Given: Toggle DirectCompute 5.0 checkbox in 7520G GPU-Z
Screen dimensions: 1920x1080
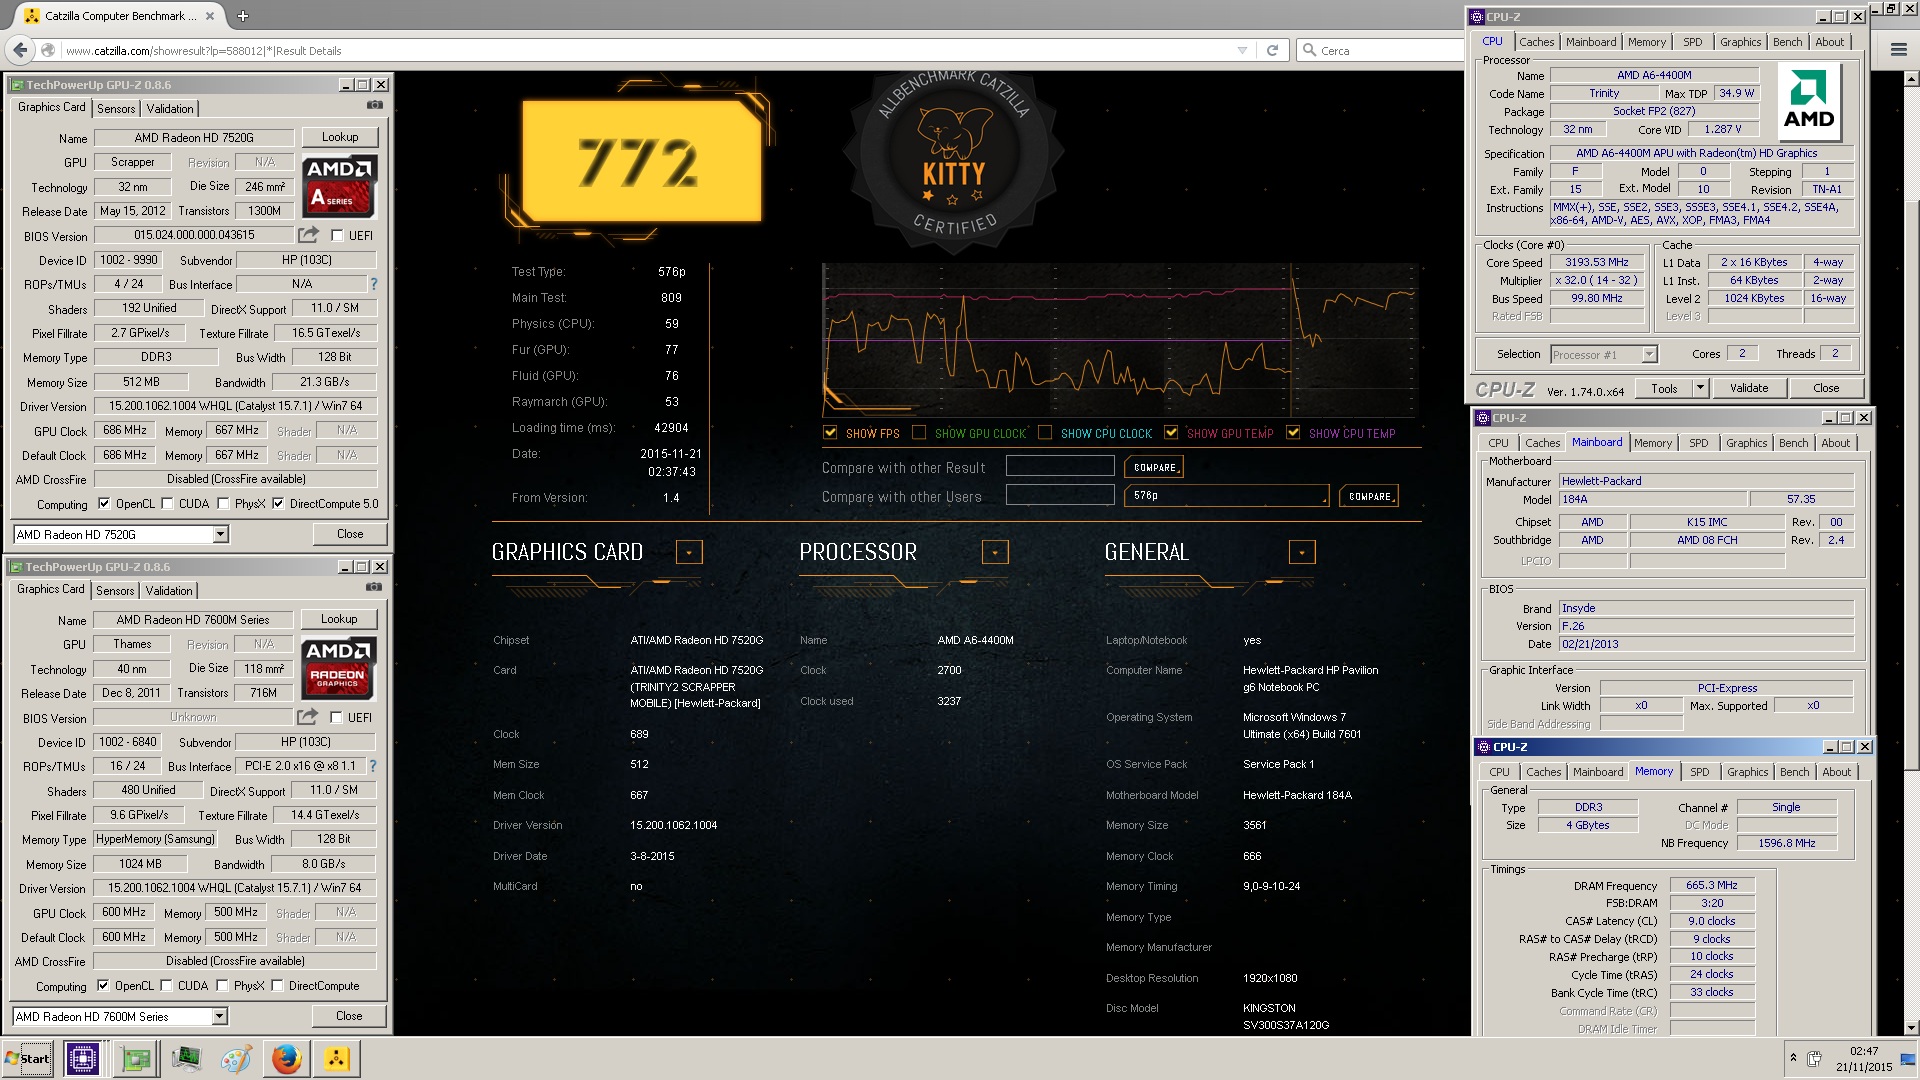Looking at the screenshot, I should (278, 503).
